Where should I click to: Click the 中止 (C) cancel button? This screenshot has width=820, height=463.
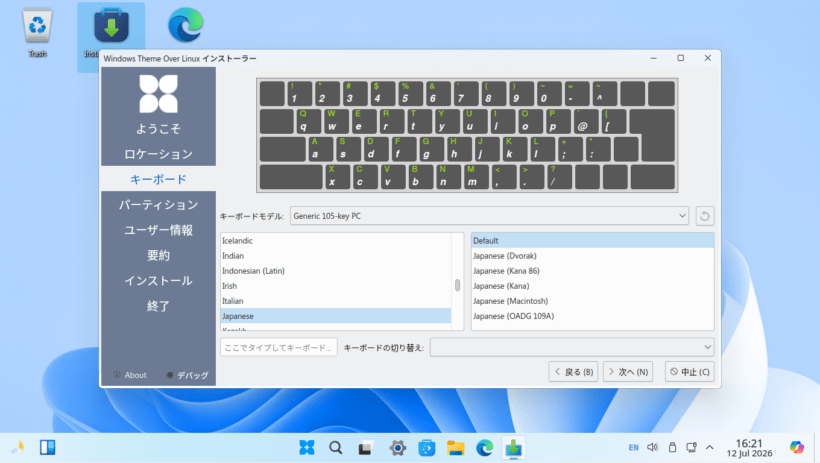[x=690, y=372]
